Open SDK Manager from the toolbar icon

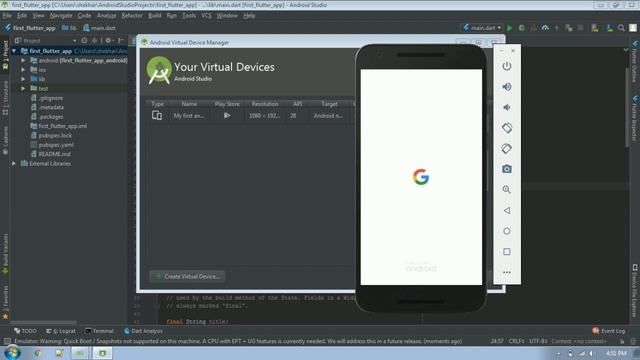609,28
